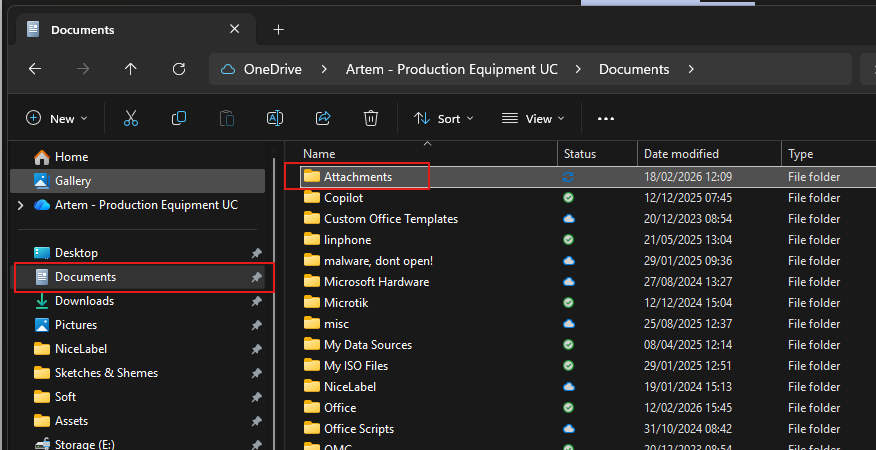
Task: Unpin Documents from Quick access
Action: coord(256,277)
